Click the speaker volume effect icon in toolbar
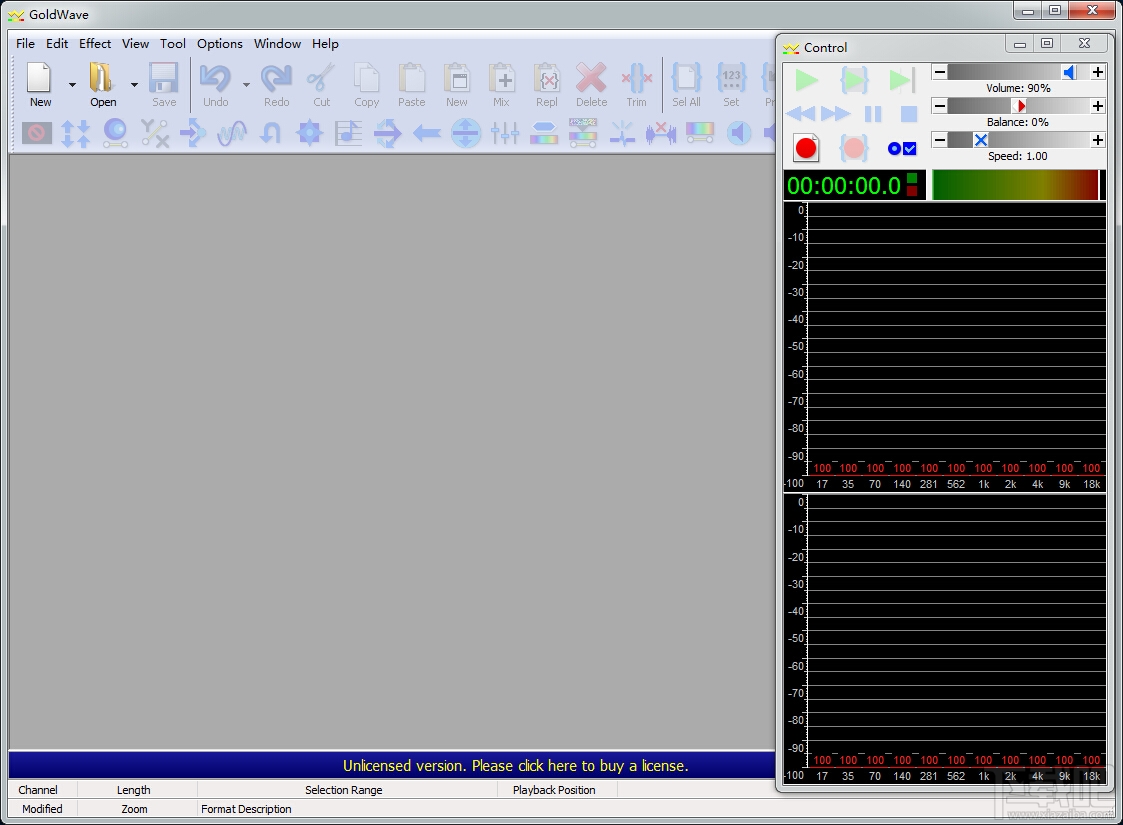The width and height of the screenshot is (1123, 825). click(x=739, y=133)
